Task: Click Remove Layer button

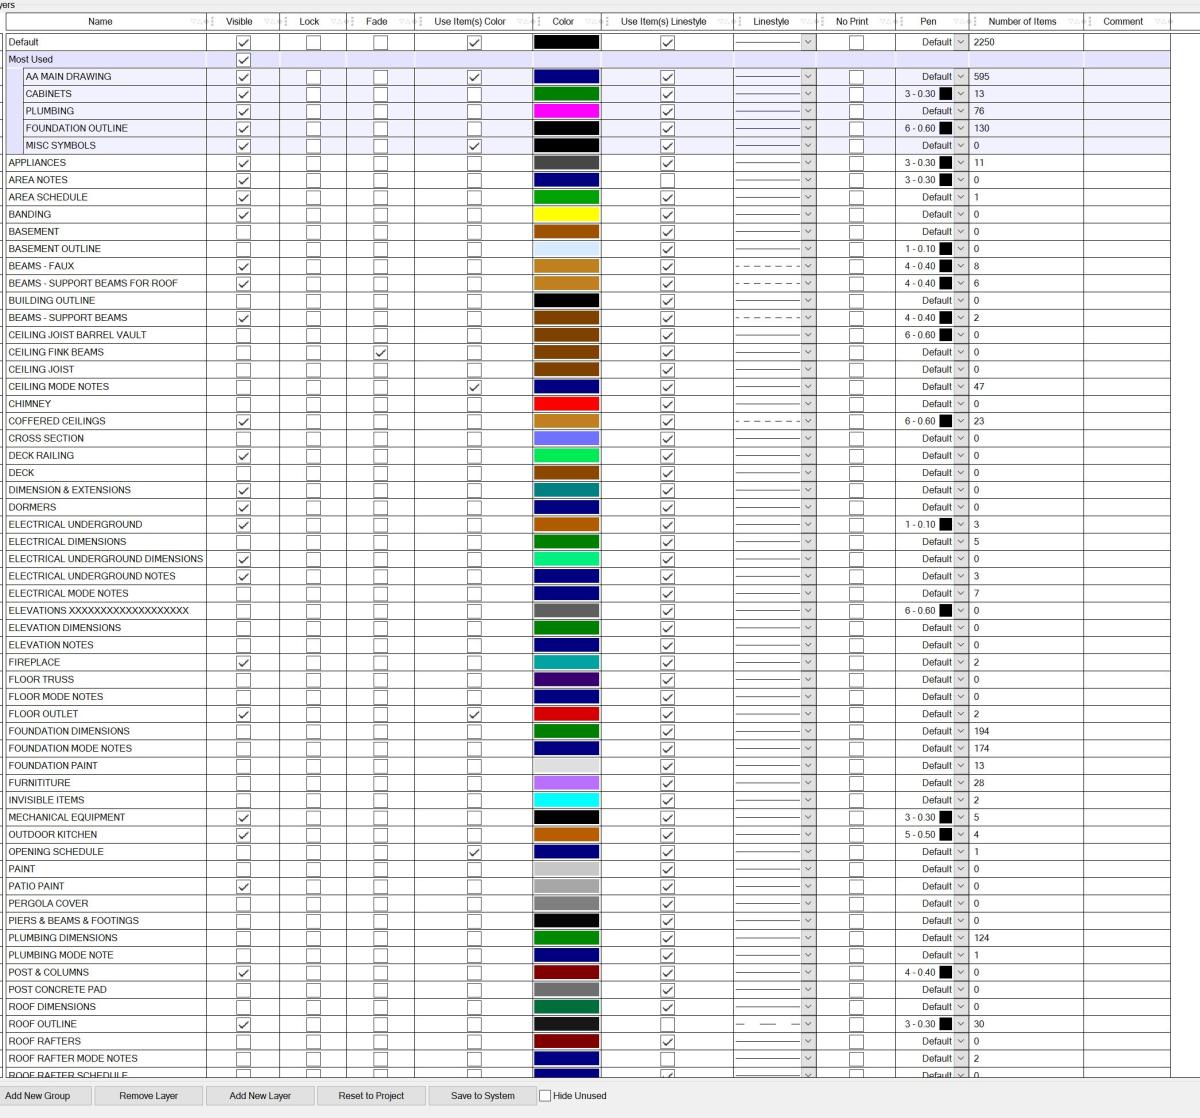Action: pyautogui.click(x=149, y=1096)
